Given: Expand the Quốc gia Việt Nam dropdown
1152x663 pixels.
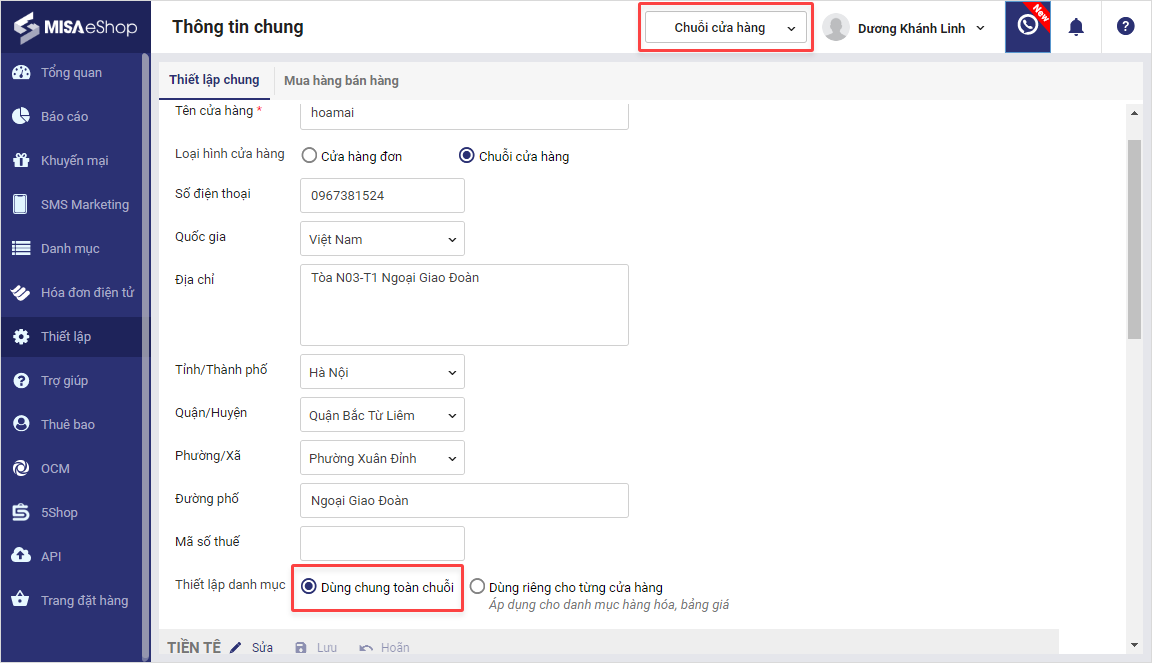Looking at the screenshot, I should click(382, 239).
